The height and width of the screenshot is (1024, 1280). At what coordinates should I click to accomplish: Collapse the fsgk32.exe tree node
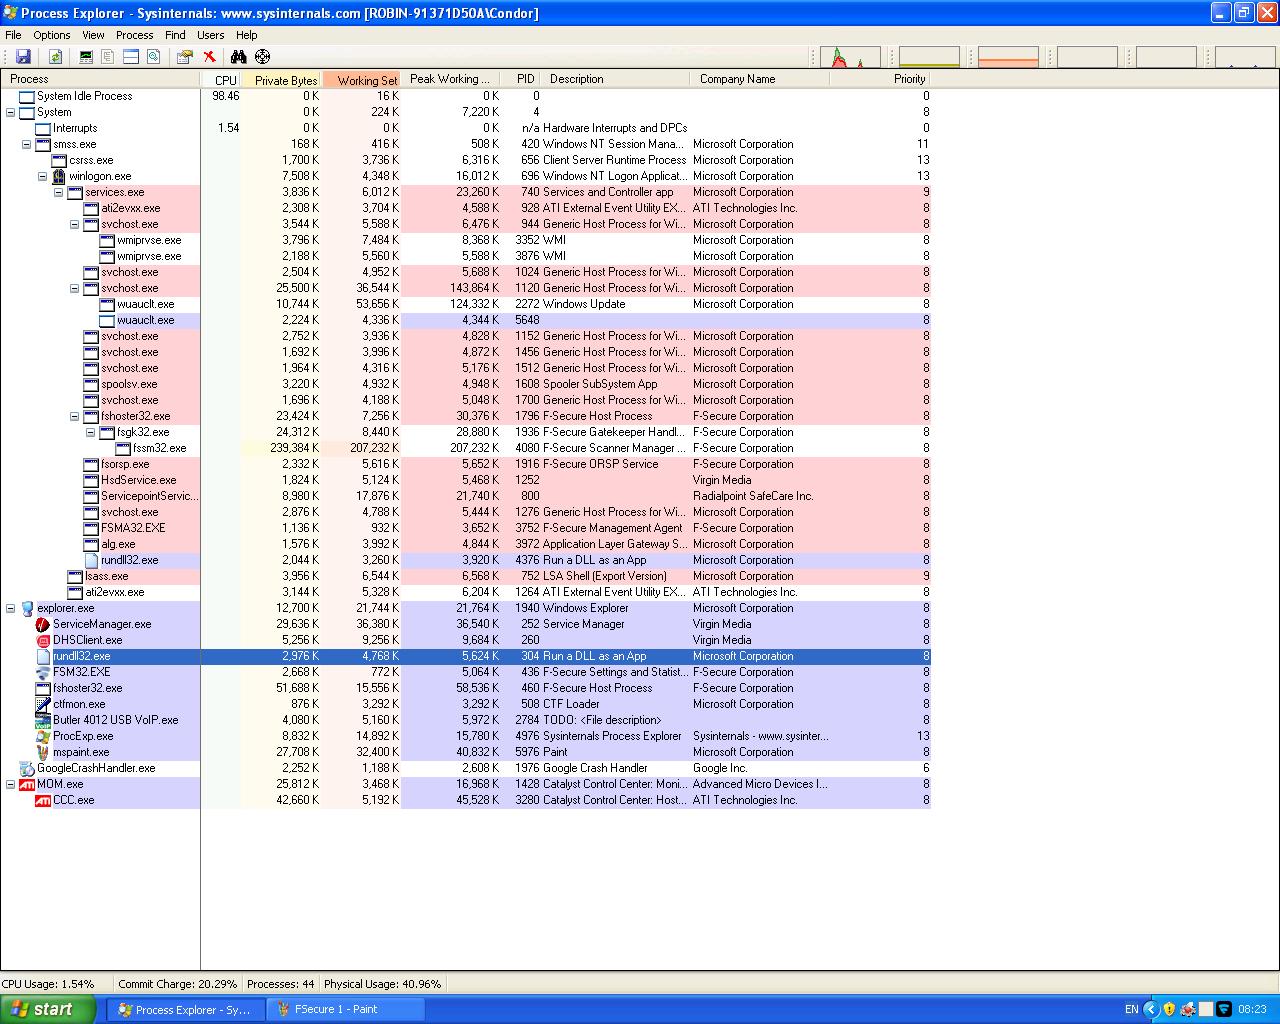(x=91, y=432)
